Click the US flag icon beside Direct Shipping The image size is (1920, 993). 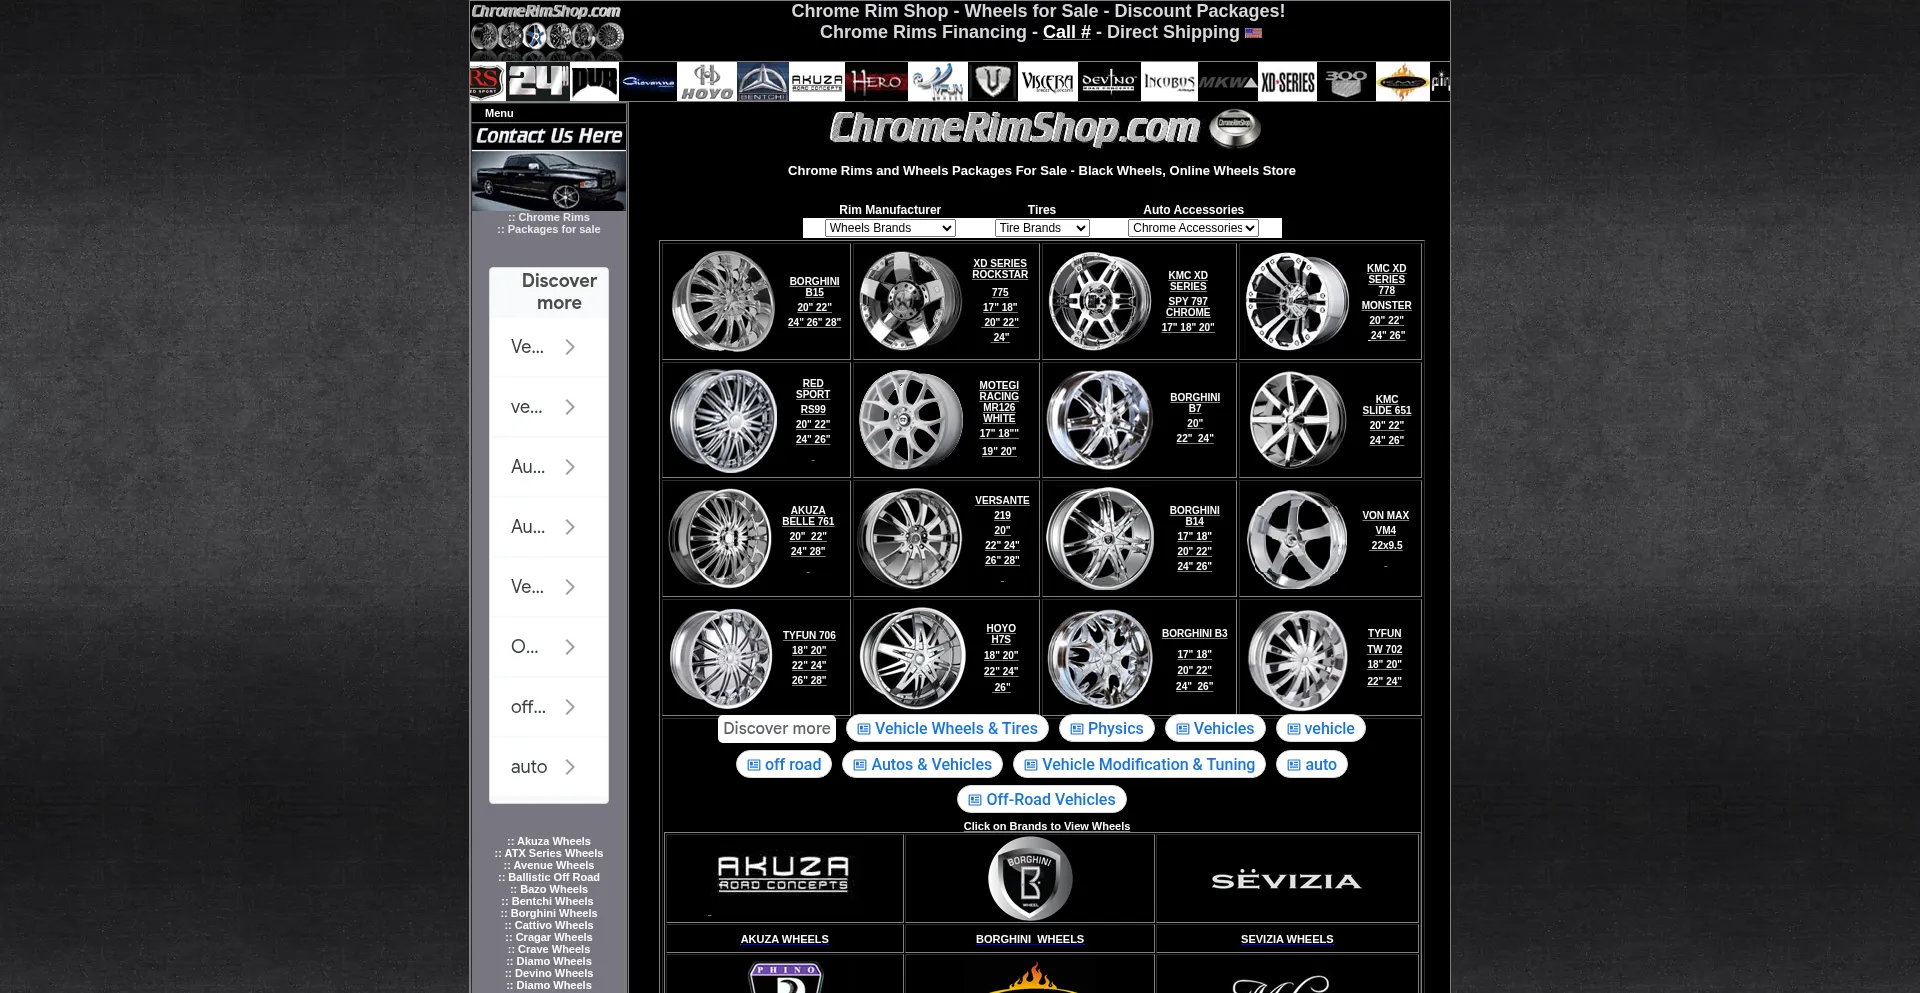tap(1253, 33)
